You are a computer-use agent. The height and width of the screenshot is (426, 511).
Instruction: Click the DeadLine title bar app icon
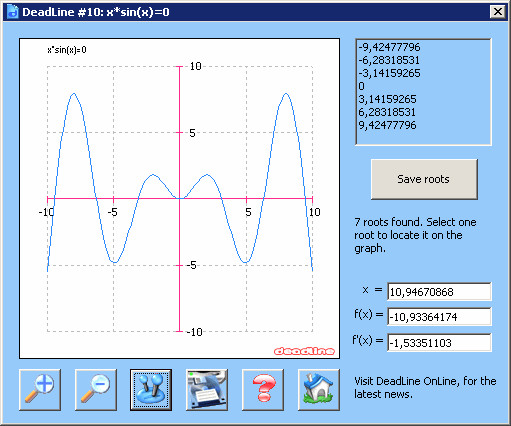[x=12, y=12]
